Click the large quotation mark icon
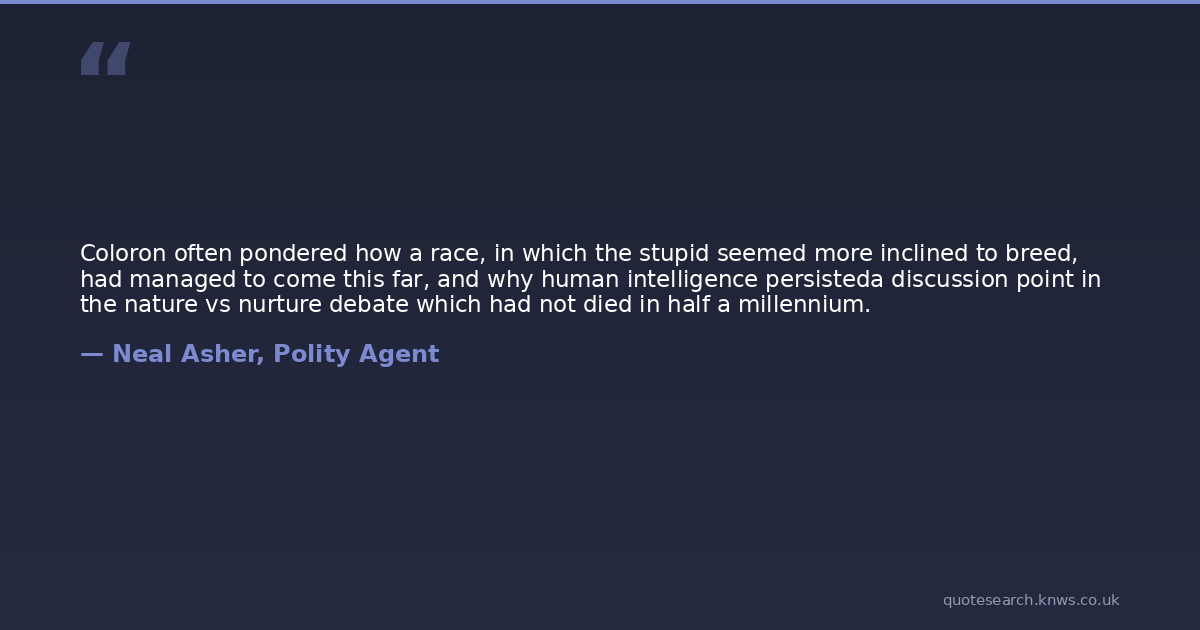1200x630 pixels. [x=105, y=59]
